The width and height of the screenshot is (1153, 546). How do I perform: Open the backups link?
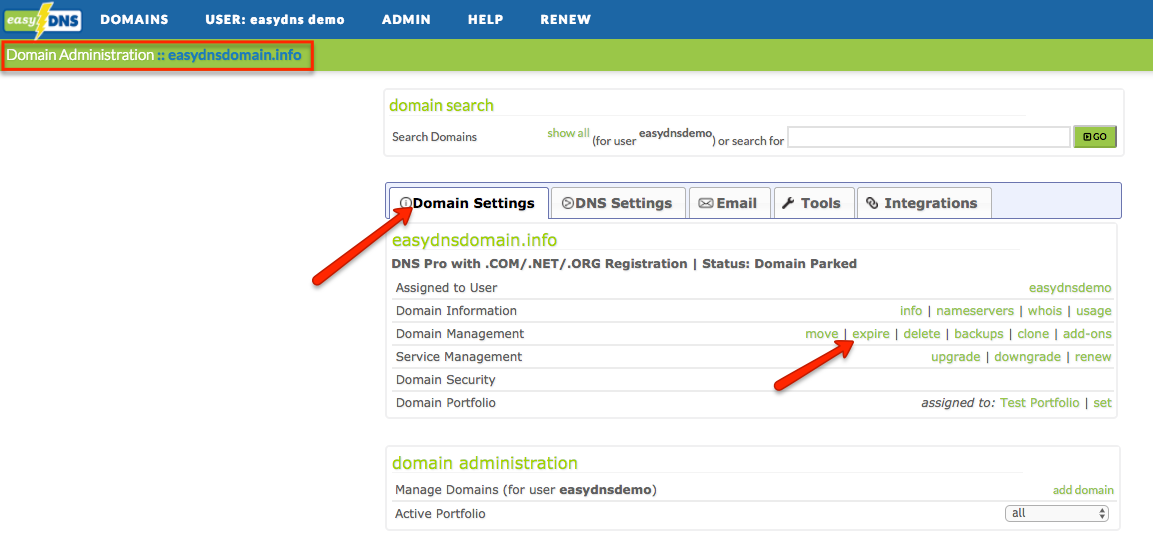point(979,334)
